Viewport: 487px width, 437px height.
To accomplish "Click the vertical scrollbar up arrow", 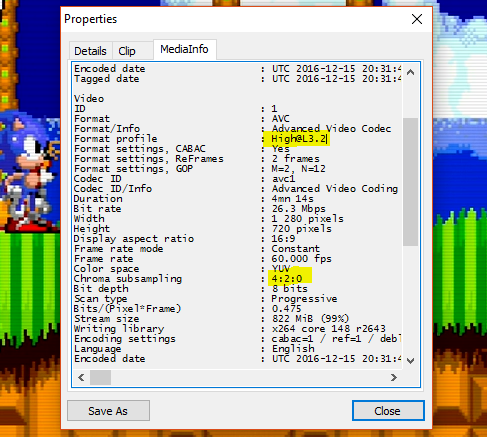I will [x=411, y=72].
